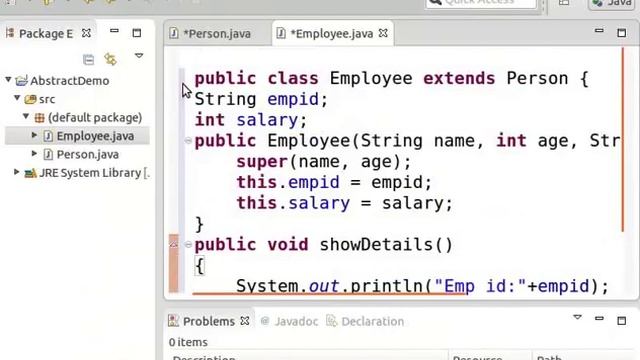Viewport: 640px width, 360px height.
Task: Click the Open Perspective icon
Action: click(x=564, y=3)
